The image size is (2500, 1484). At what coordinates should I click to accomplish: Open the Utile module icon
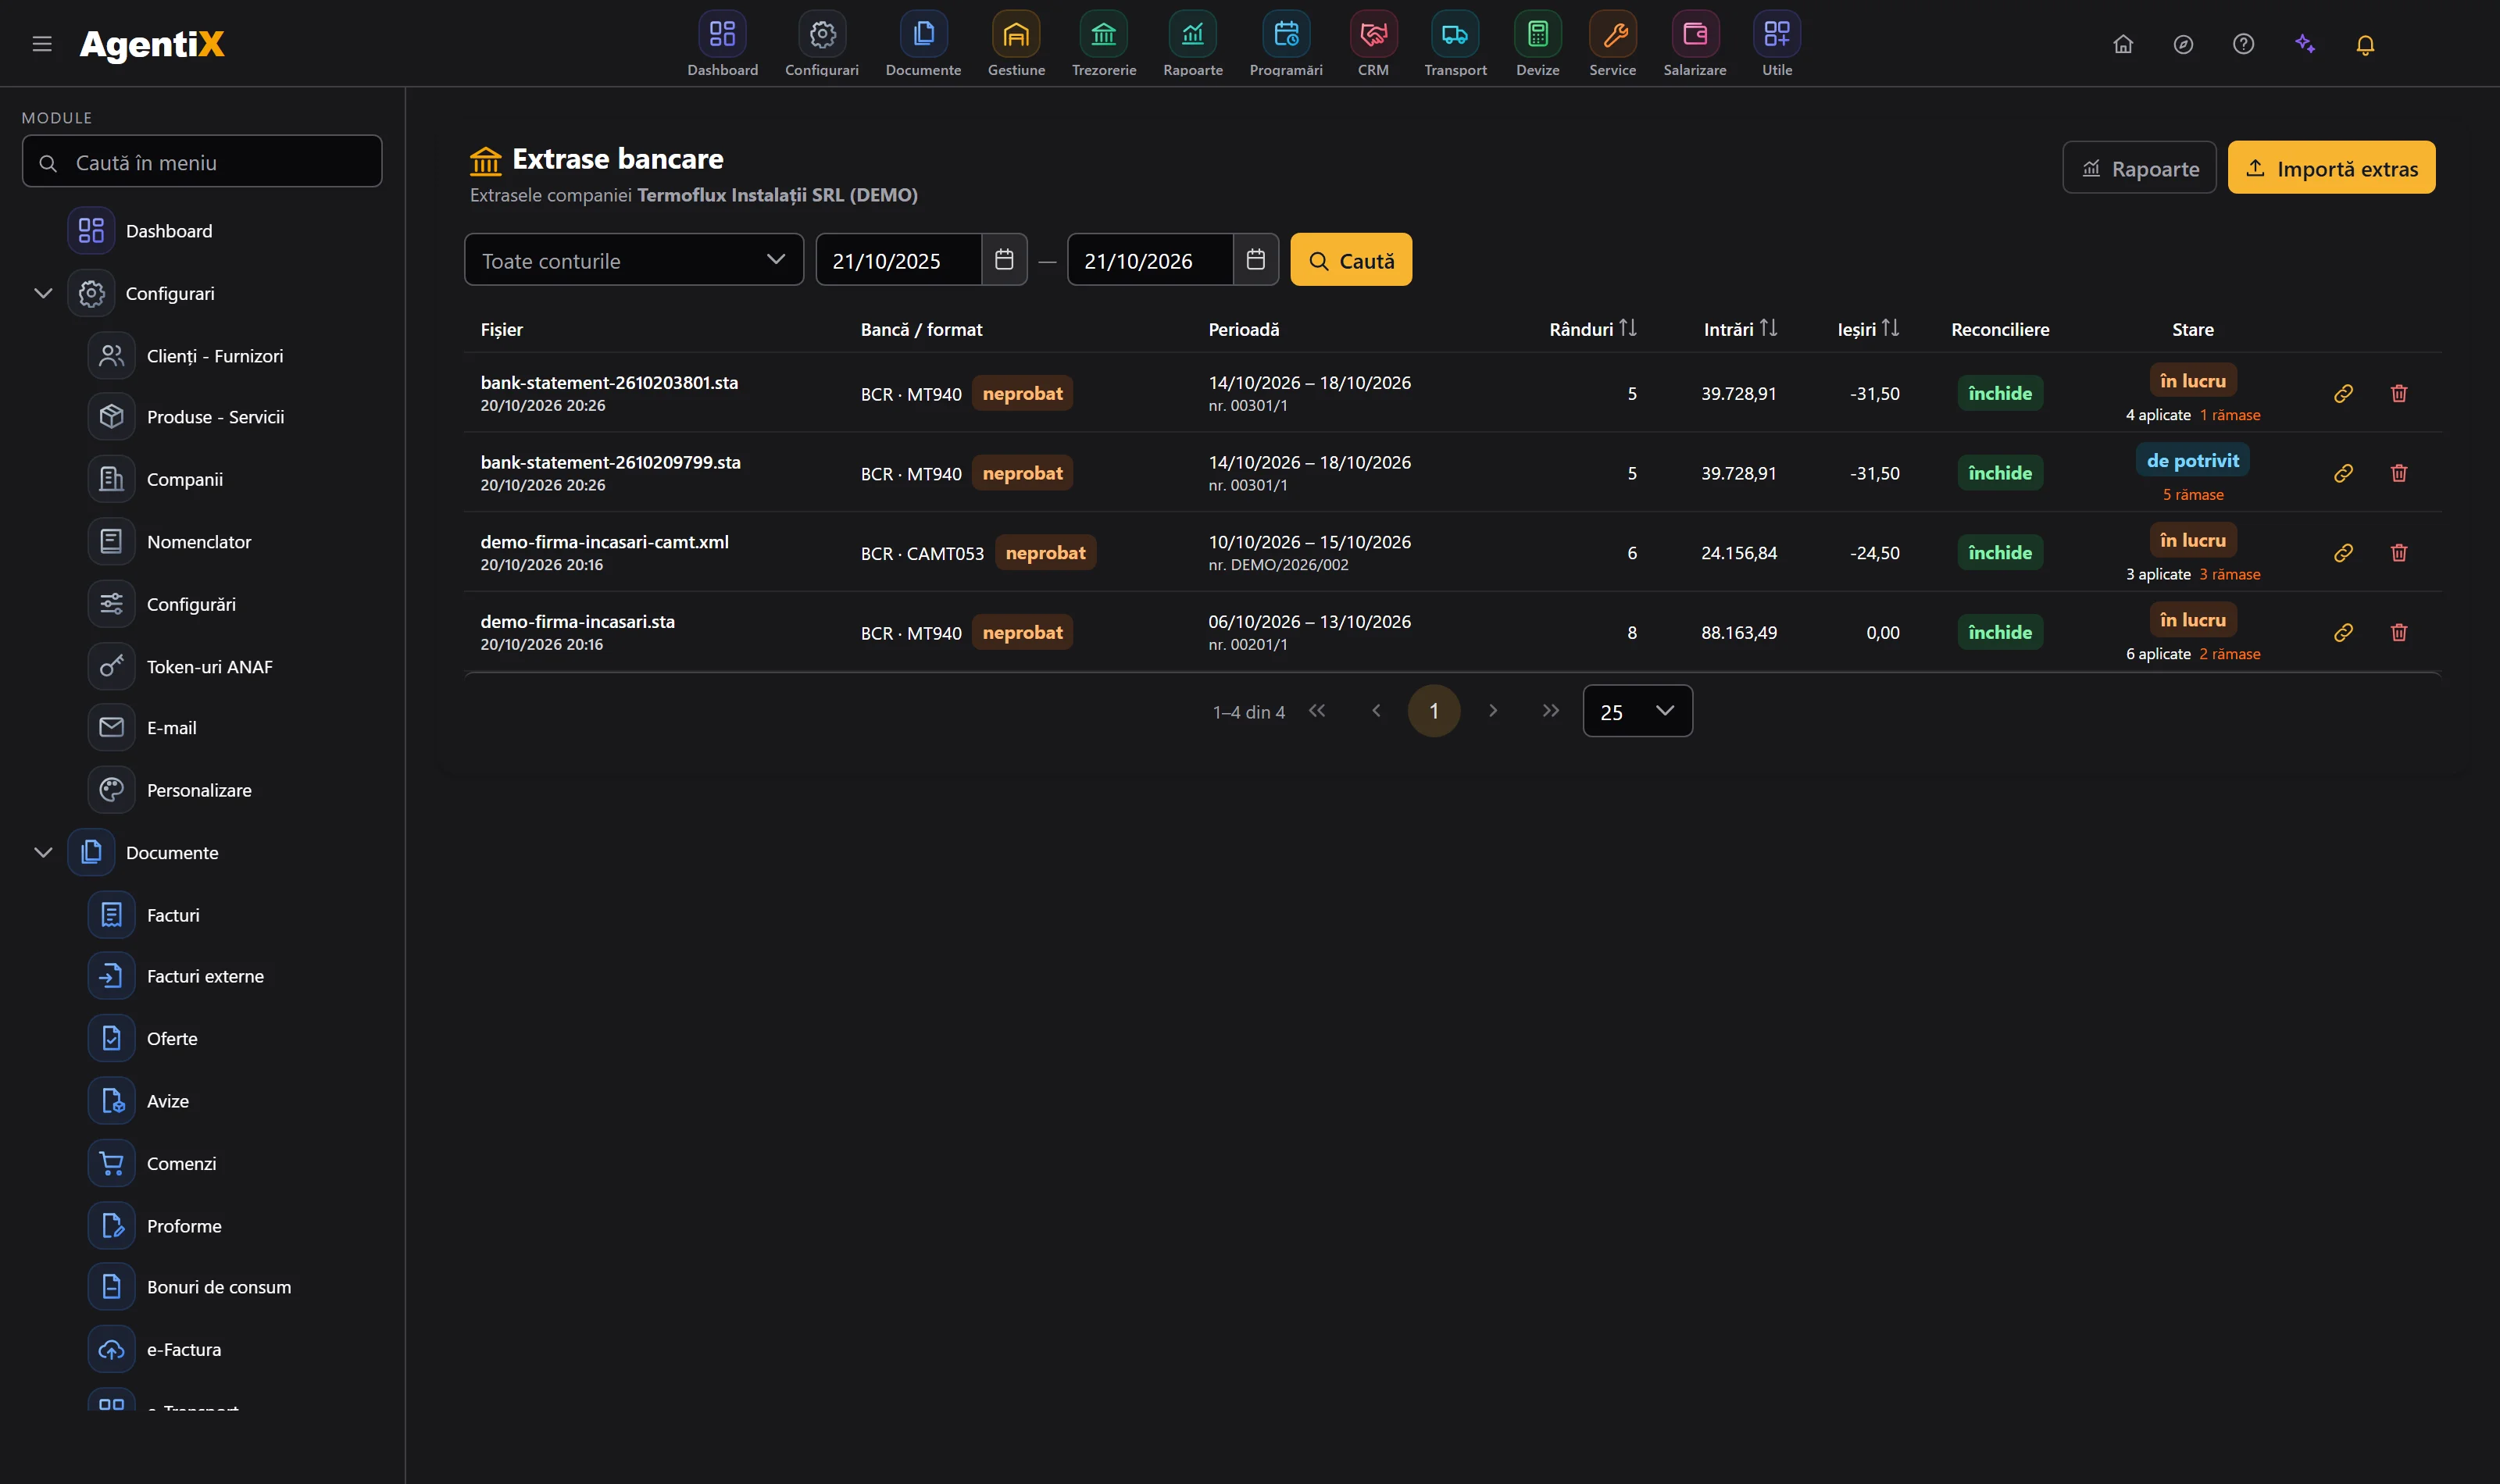1777,34
